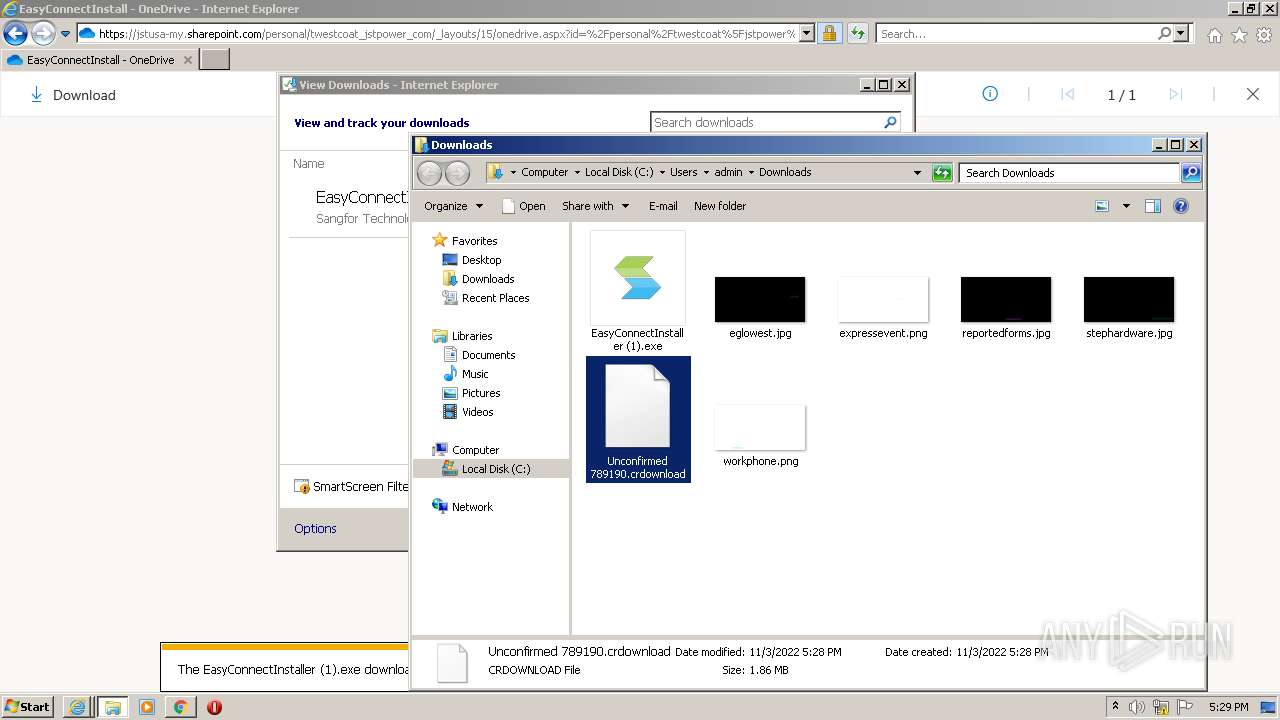Select Pictures library
The height and width of the screenshot is (720, 1280).
click(x=481, y=393)
